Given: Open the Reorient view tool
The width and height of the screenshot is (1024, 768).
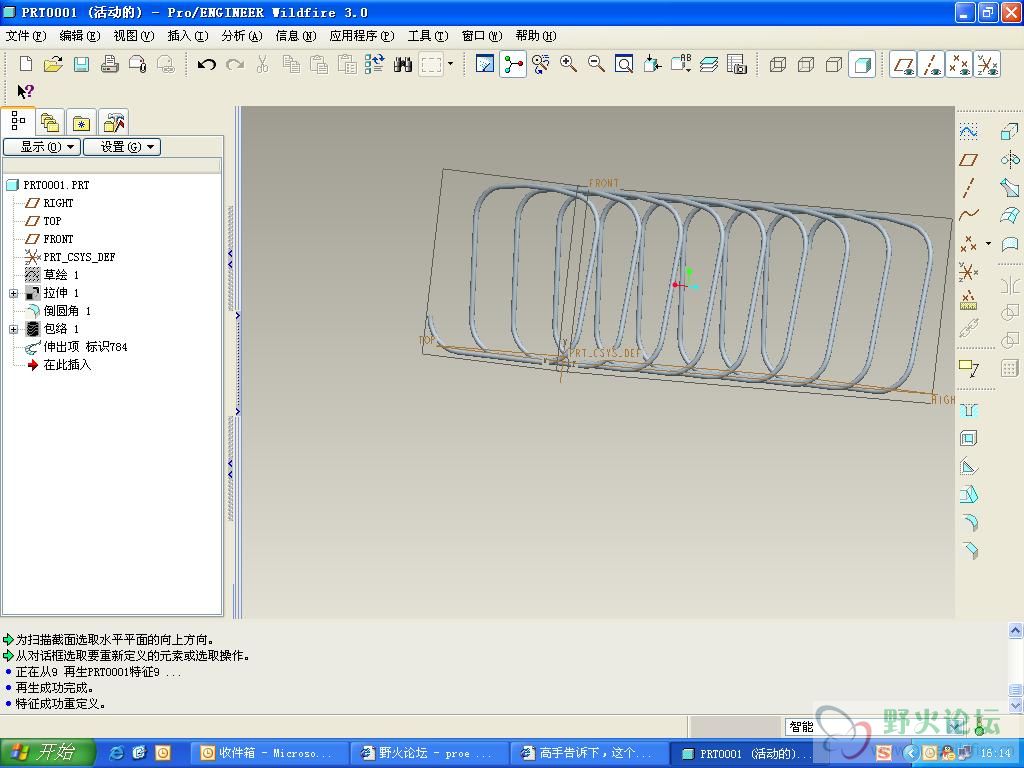Looking at the screenshot, I should click(x=652, y=64).
